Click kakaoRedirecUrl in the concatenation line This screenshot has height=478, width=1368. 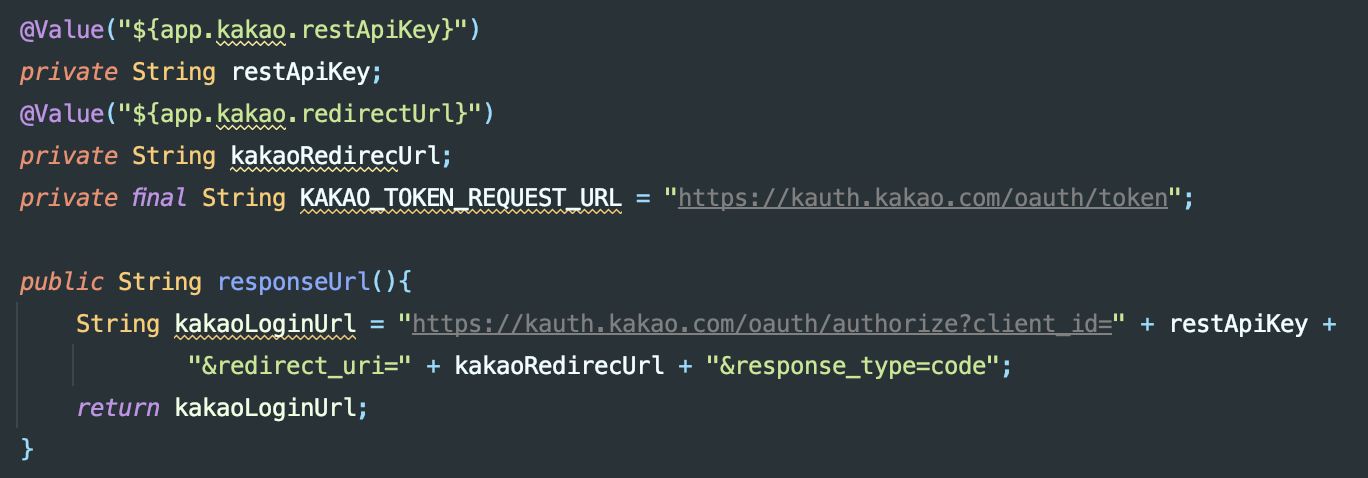[559, 366]
